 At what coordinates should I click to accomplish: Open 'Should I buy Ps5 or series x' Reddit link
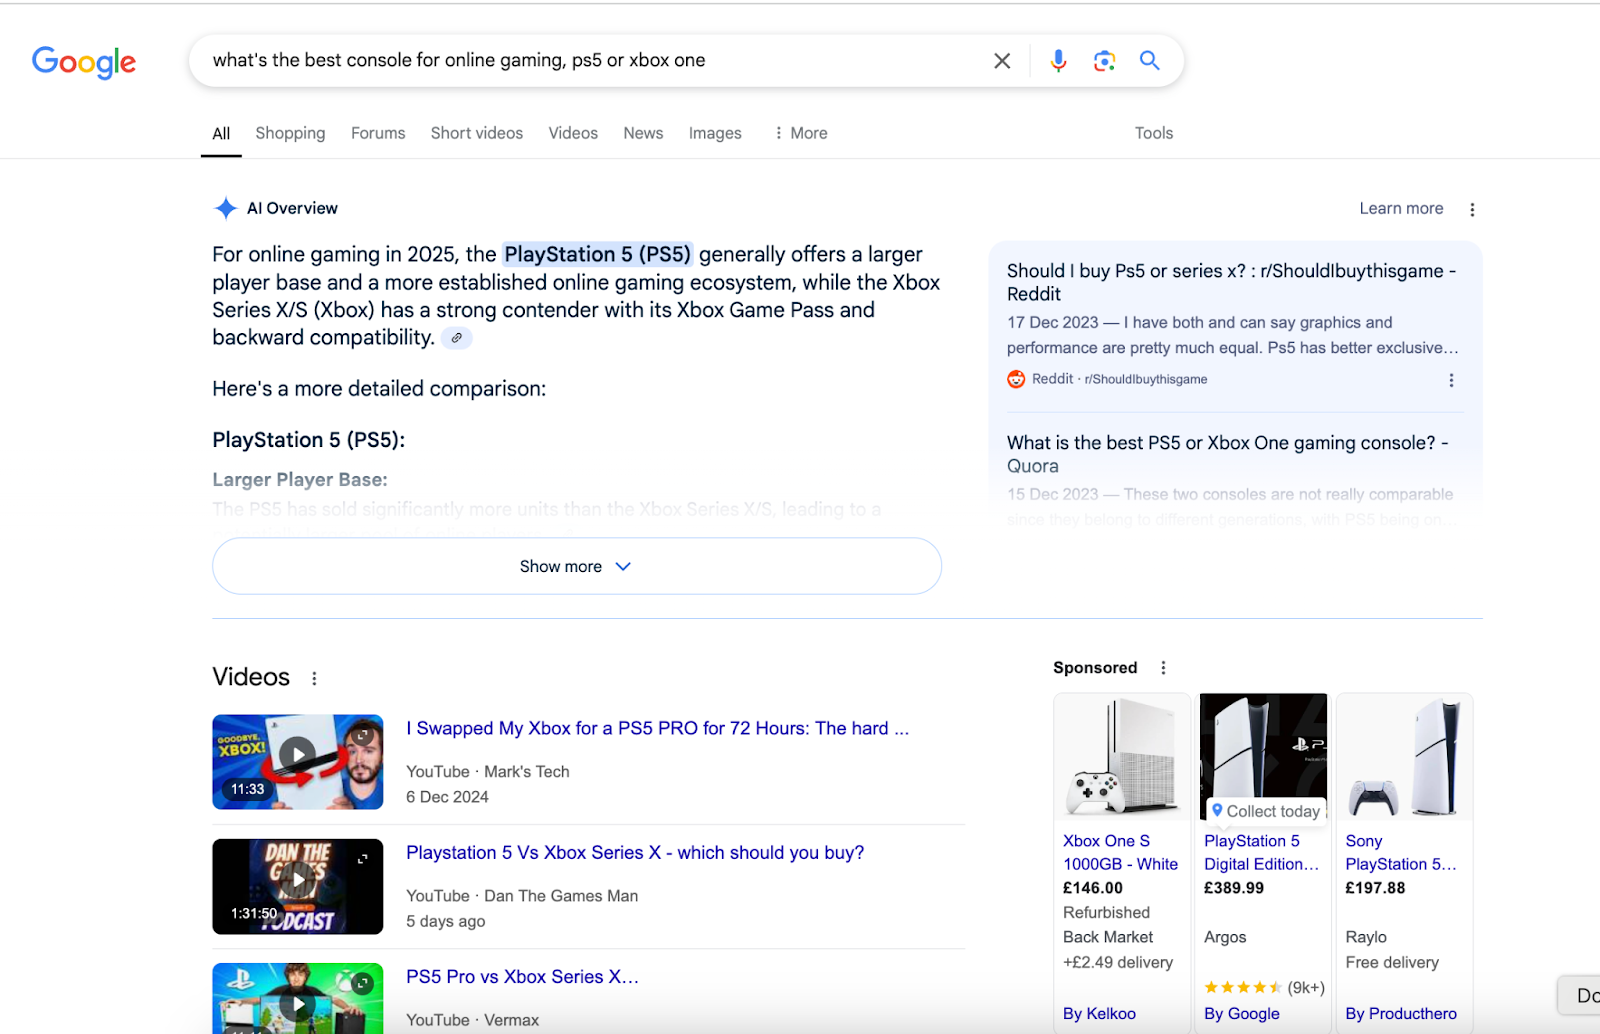click(1231, 282)
